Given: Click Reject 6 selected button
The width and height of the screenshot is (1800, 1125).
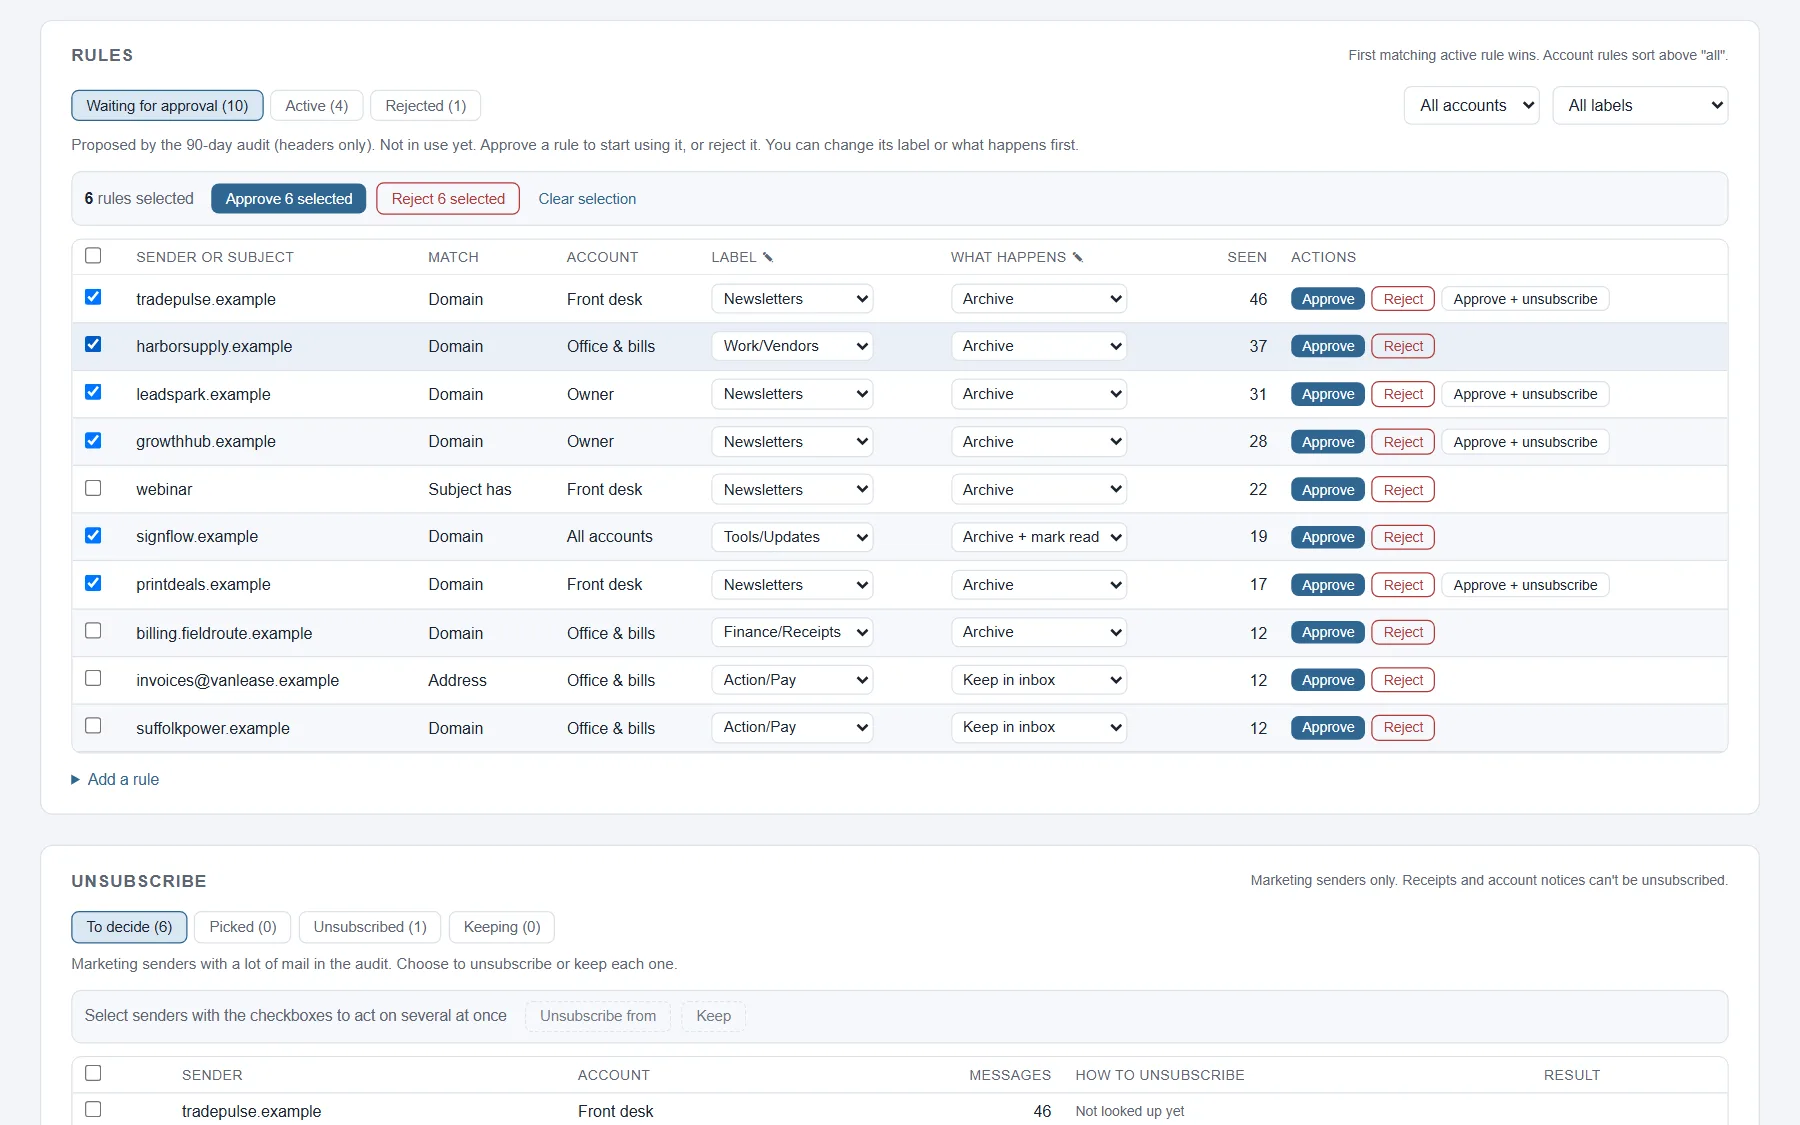Looking at the screenshot, I should tap(448, 199).
